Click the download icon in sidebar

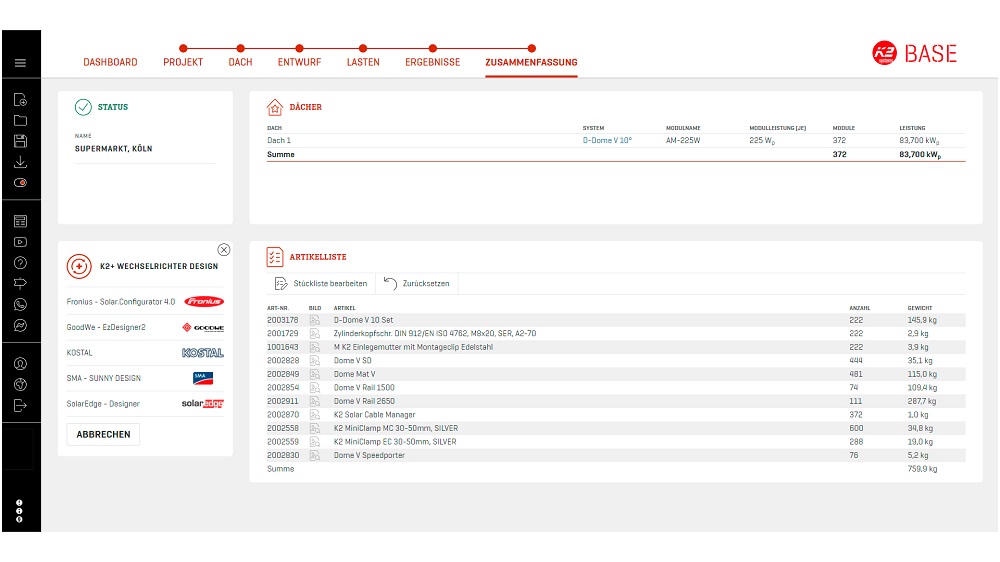(20, 162)
